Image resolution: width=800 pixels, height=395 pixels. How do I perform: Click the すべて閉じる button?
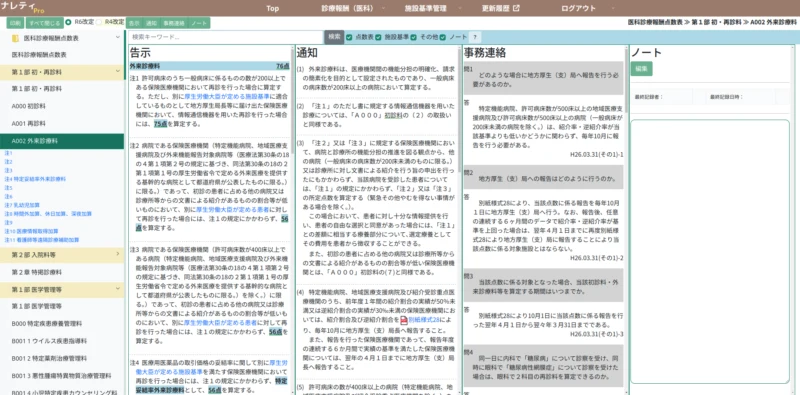pos(45,23)
